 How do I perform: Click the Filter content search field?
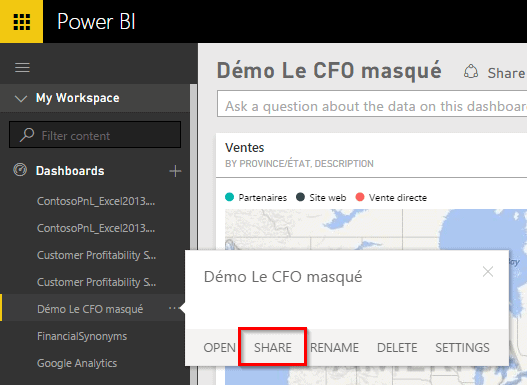95,135
